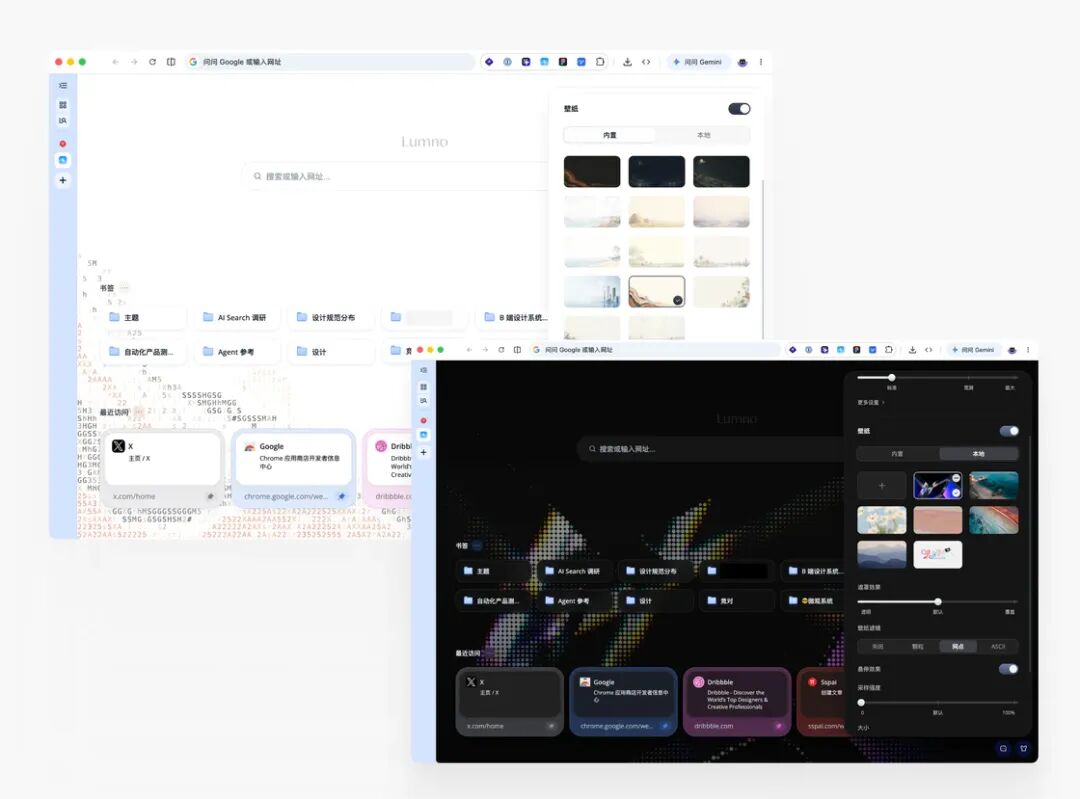Image resolution: width=1080 pixels, height=799 pixels.
Task: Reload the page in the light window
Action: tap(152, 62)
